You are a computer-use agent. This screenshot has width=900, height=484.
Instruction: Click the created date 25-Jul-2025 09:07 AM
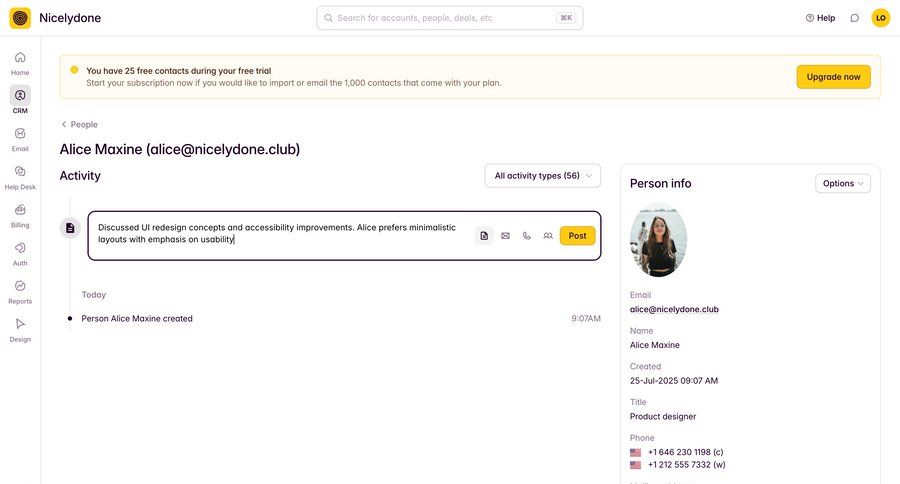674,381
